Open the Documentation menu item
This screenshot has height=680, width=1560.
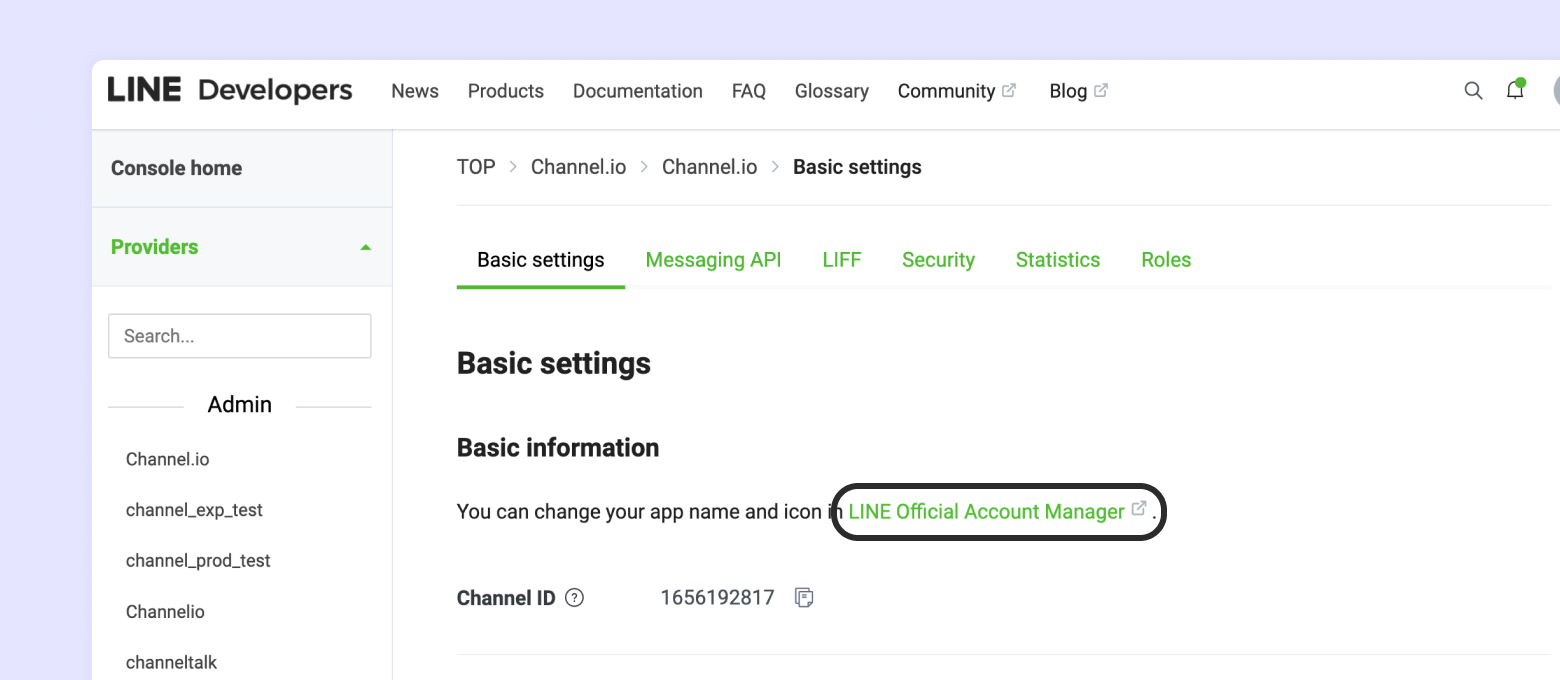pyautogui.click(x=637, y=91)
